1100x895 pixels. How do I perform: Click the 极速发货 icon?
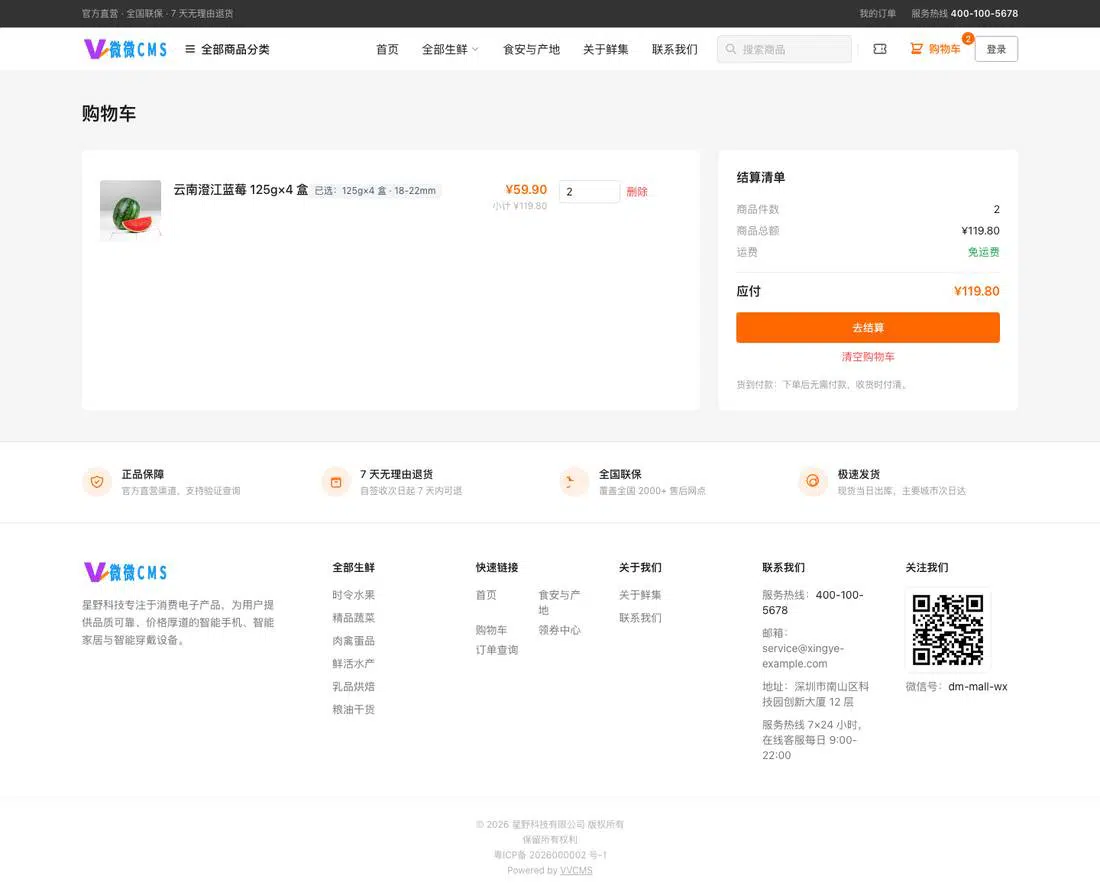tap(813, 482)
